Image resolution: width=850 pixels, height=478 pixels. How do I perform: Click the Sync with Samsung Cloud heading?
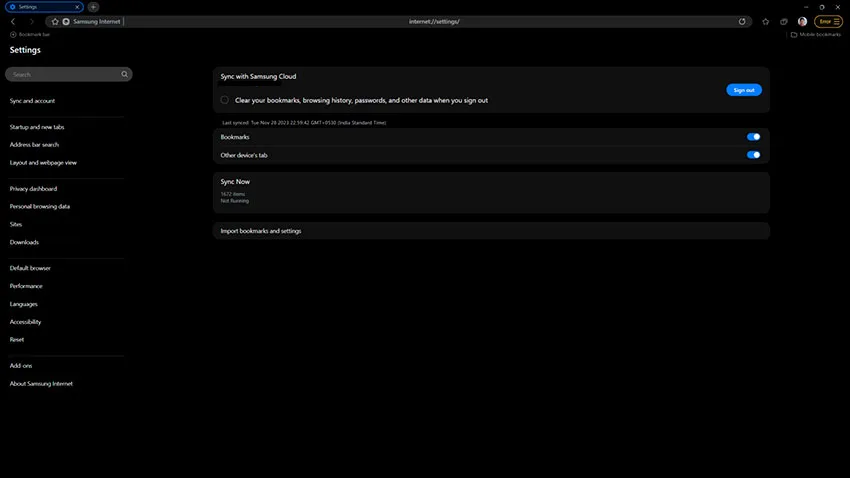click(x=258, y=76)
